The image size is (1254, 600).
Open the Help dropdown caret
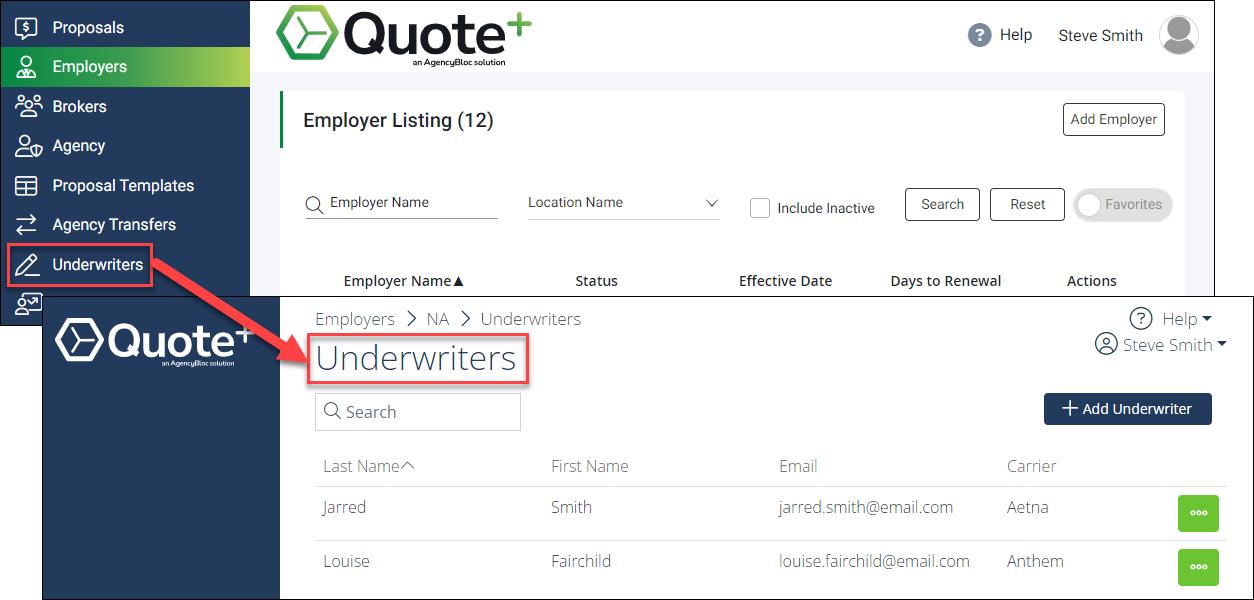coord(1207,319)
